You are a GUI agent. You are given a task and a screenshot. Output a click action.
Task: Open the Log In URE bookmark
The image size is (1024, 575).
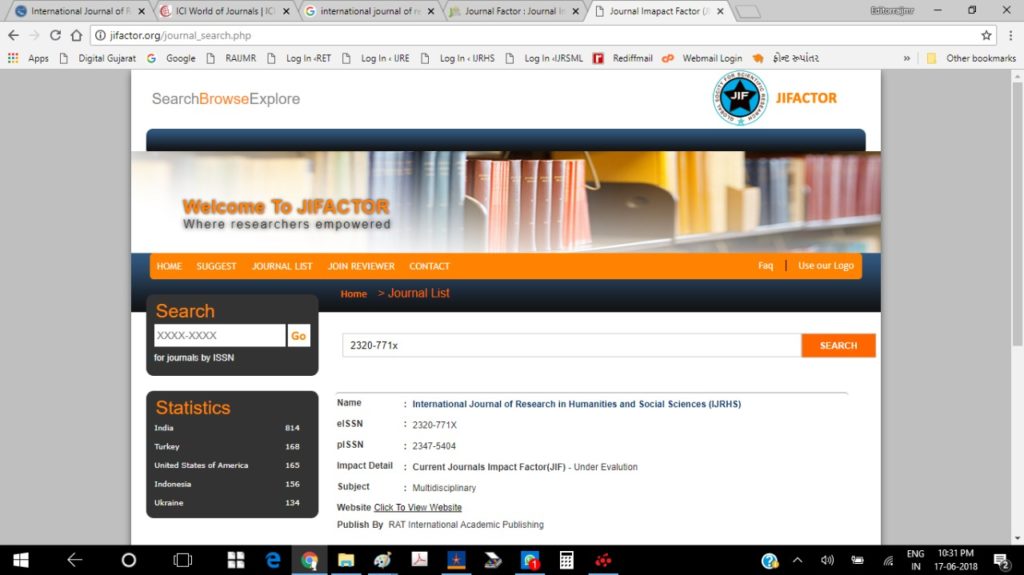pos(376,58)
